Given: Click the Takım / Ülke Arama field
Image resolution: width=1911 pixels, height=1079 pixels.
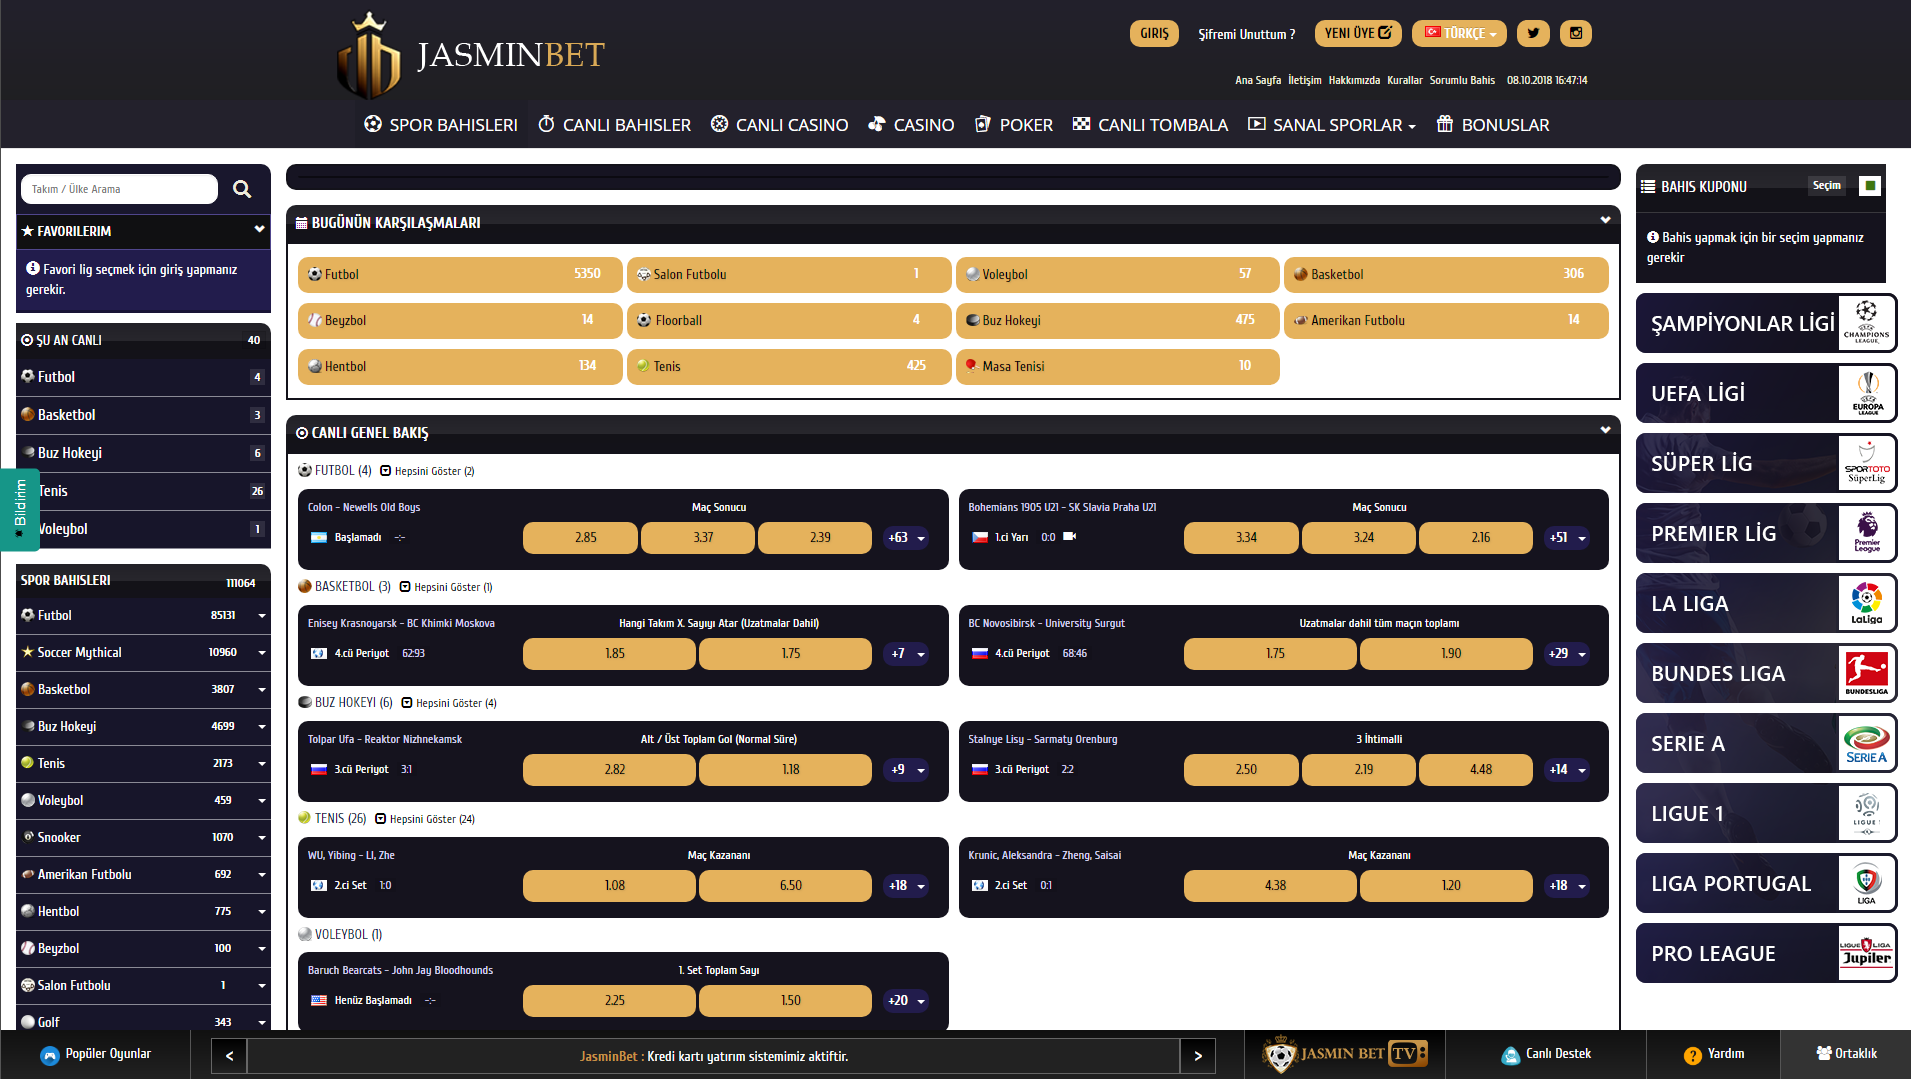Looking at the screenshot, I should pyautogui.click(x=118, y=189).
